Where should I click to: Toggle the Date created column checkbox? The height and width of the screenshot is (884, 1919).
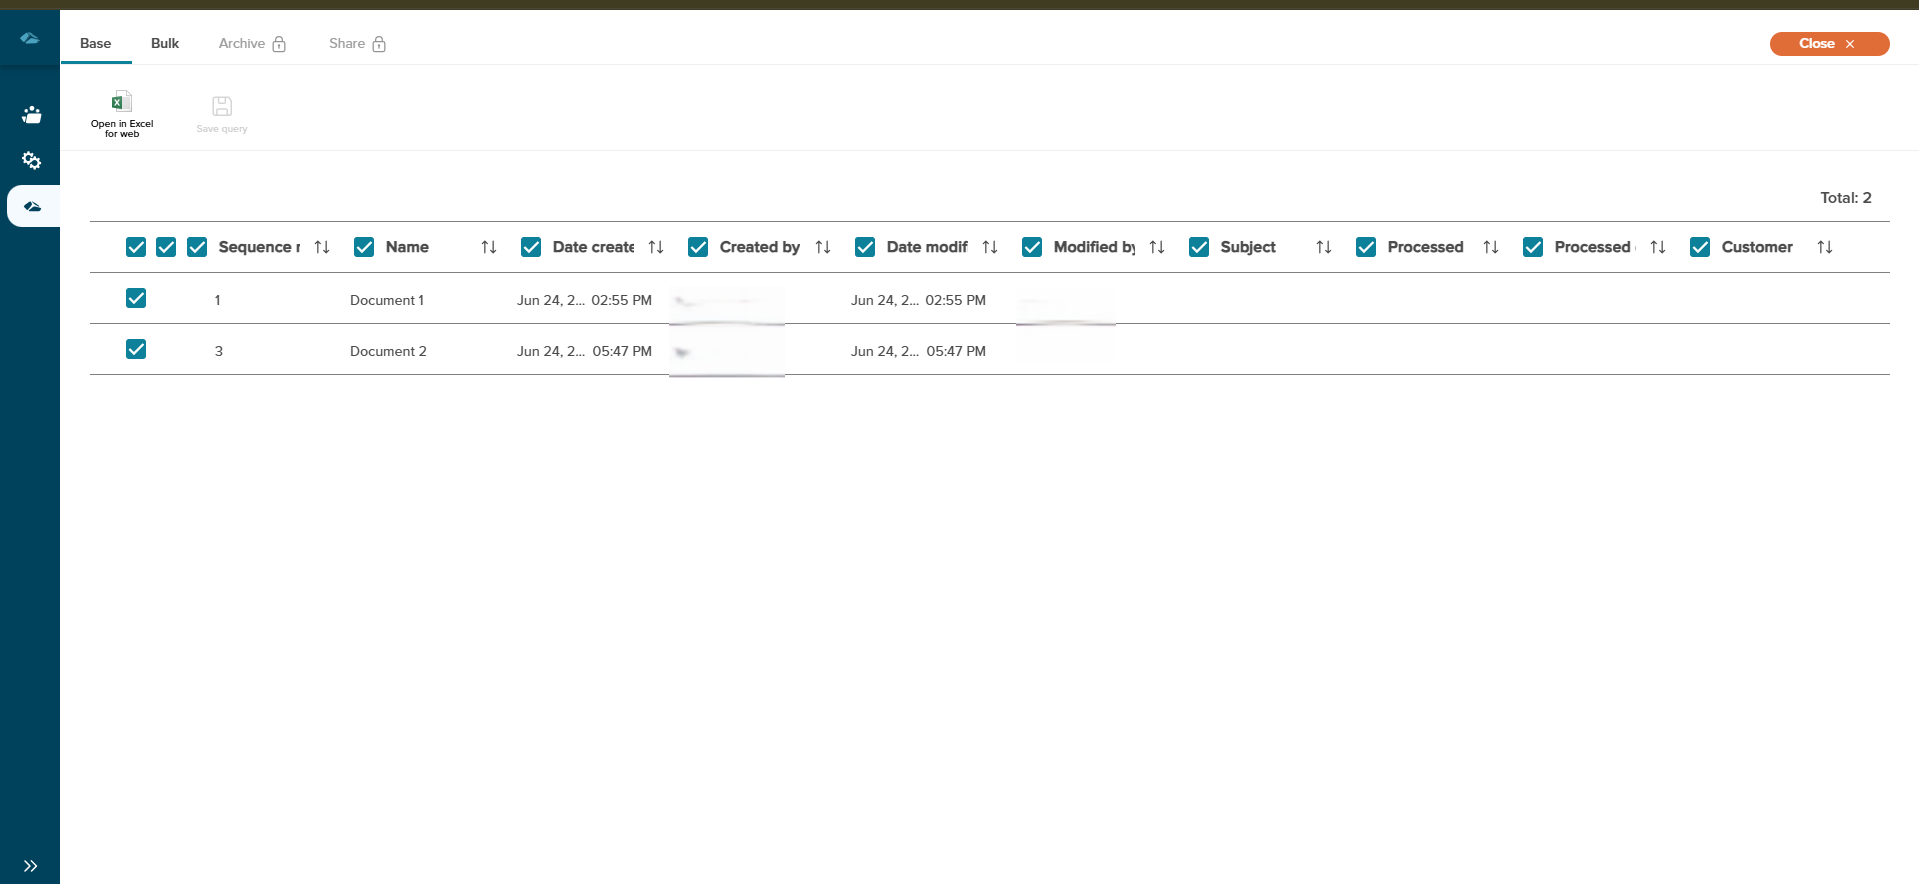pos(531,247)
